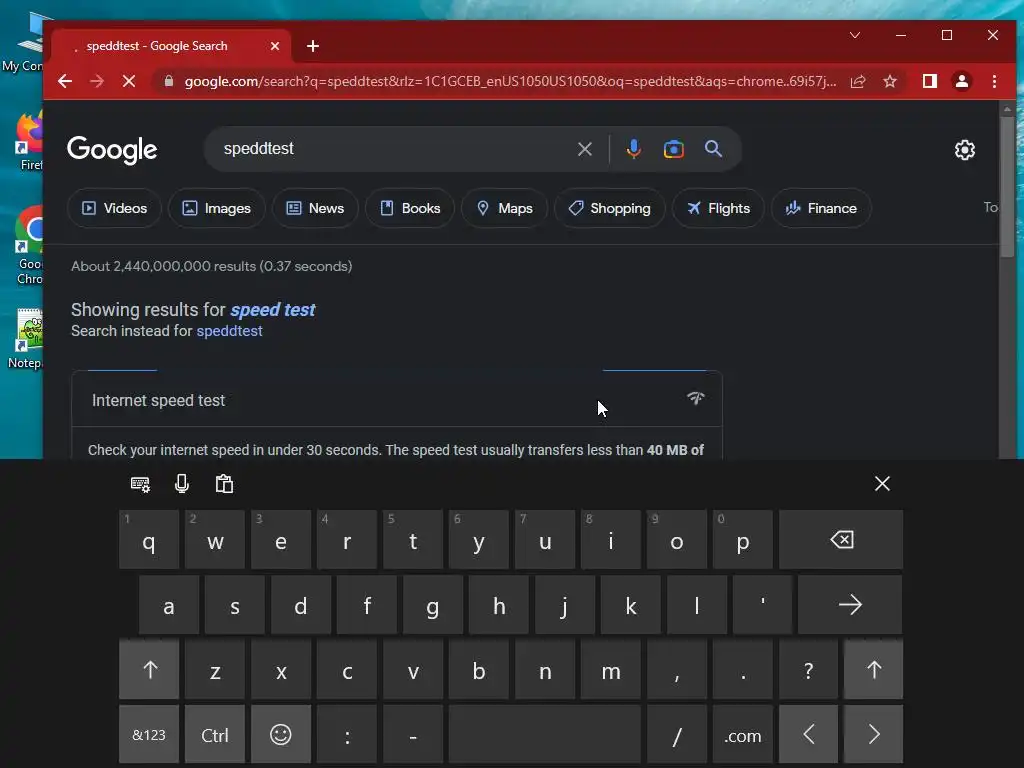1024x768 pixels.
Task: Tap the q key
Action: pyautogui.click(x=149, y=539)
